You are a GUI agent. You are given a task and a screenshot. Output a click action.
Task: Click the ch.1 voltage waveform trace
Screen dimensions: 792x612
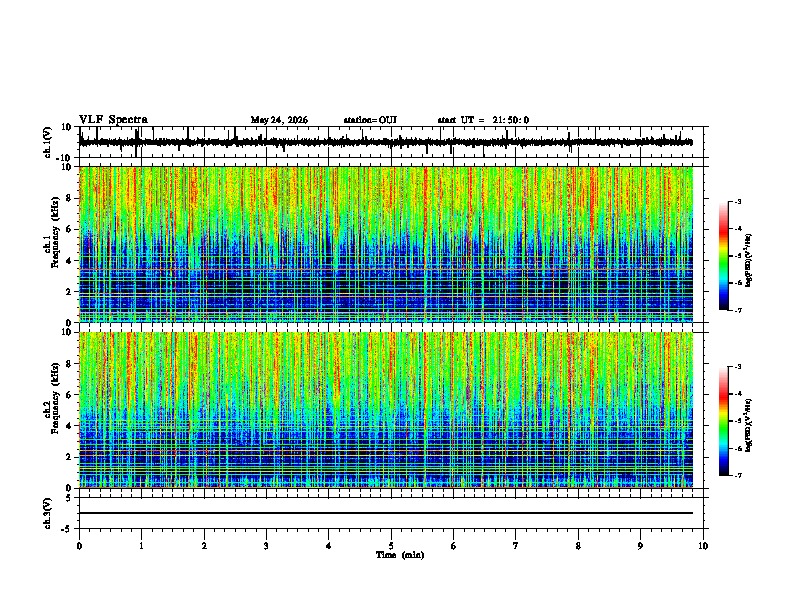[x=386, y=142]
